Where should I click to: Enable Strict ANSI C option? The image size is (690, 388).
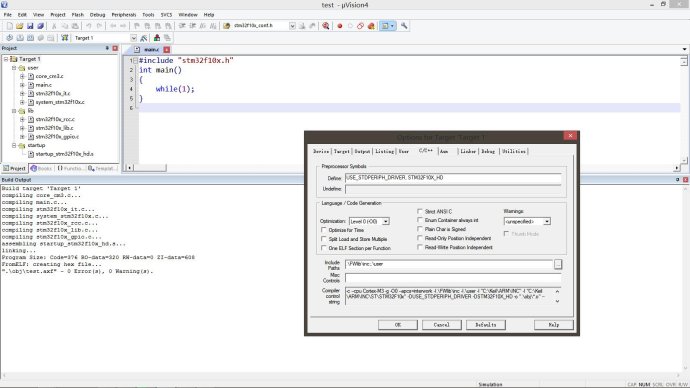[420, 211]
